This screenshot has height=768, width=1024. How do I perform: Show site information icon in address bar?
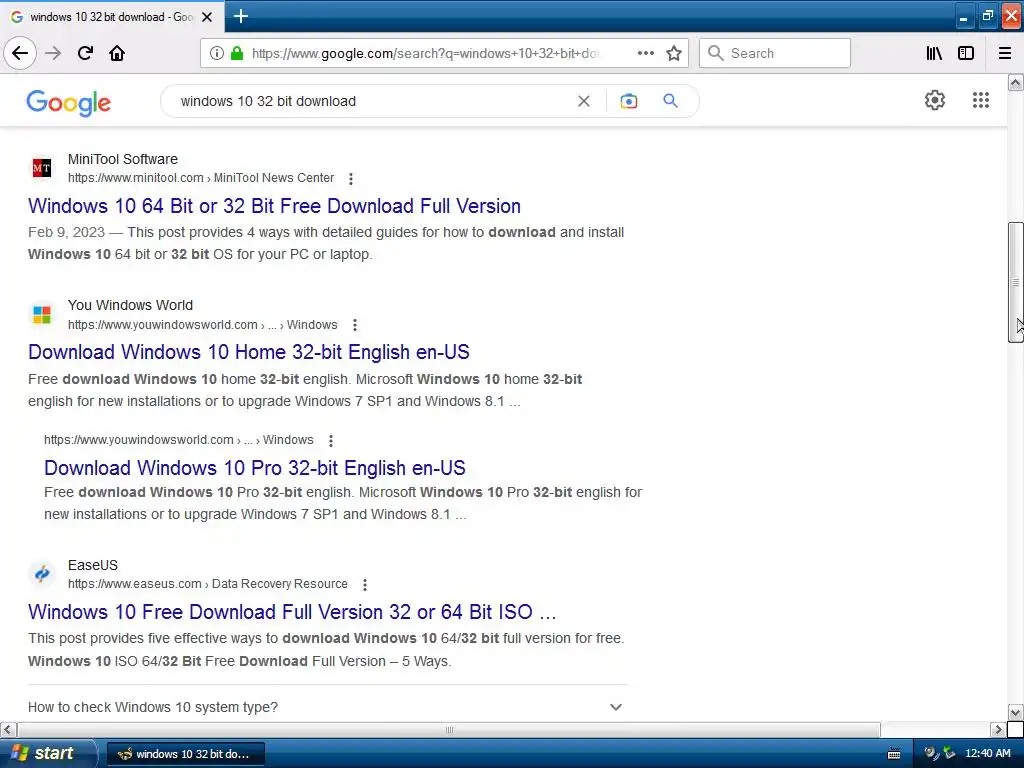pyautogui.click(x=217, y=53)
